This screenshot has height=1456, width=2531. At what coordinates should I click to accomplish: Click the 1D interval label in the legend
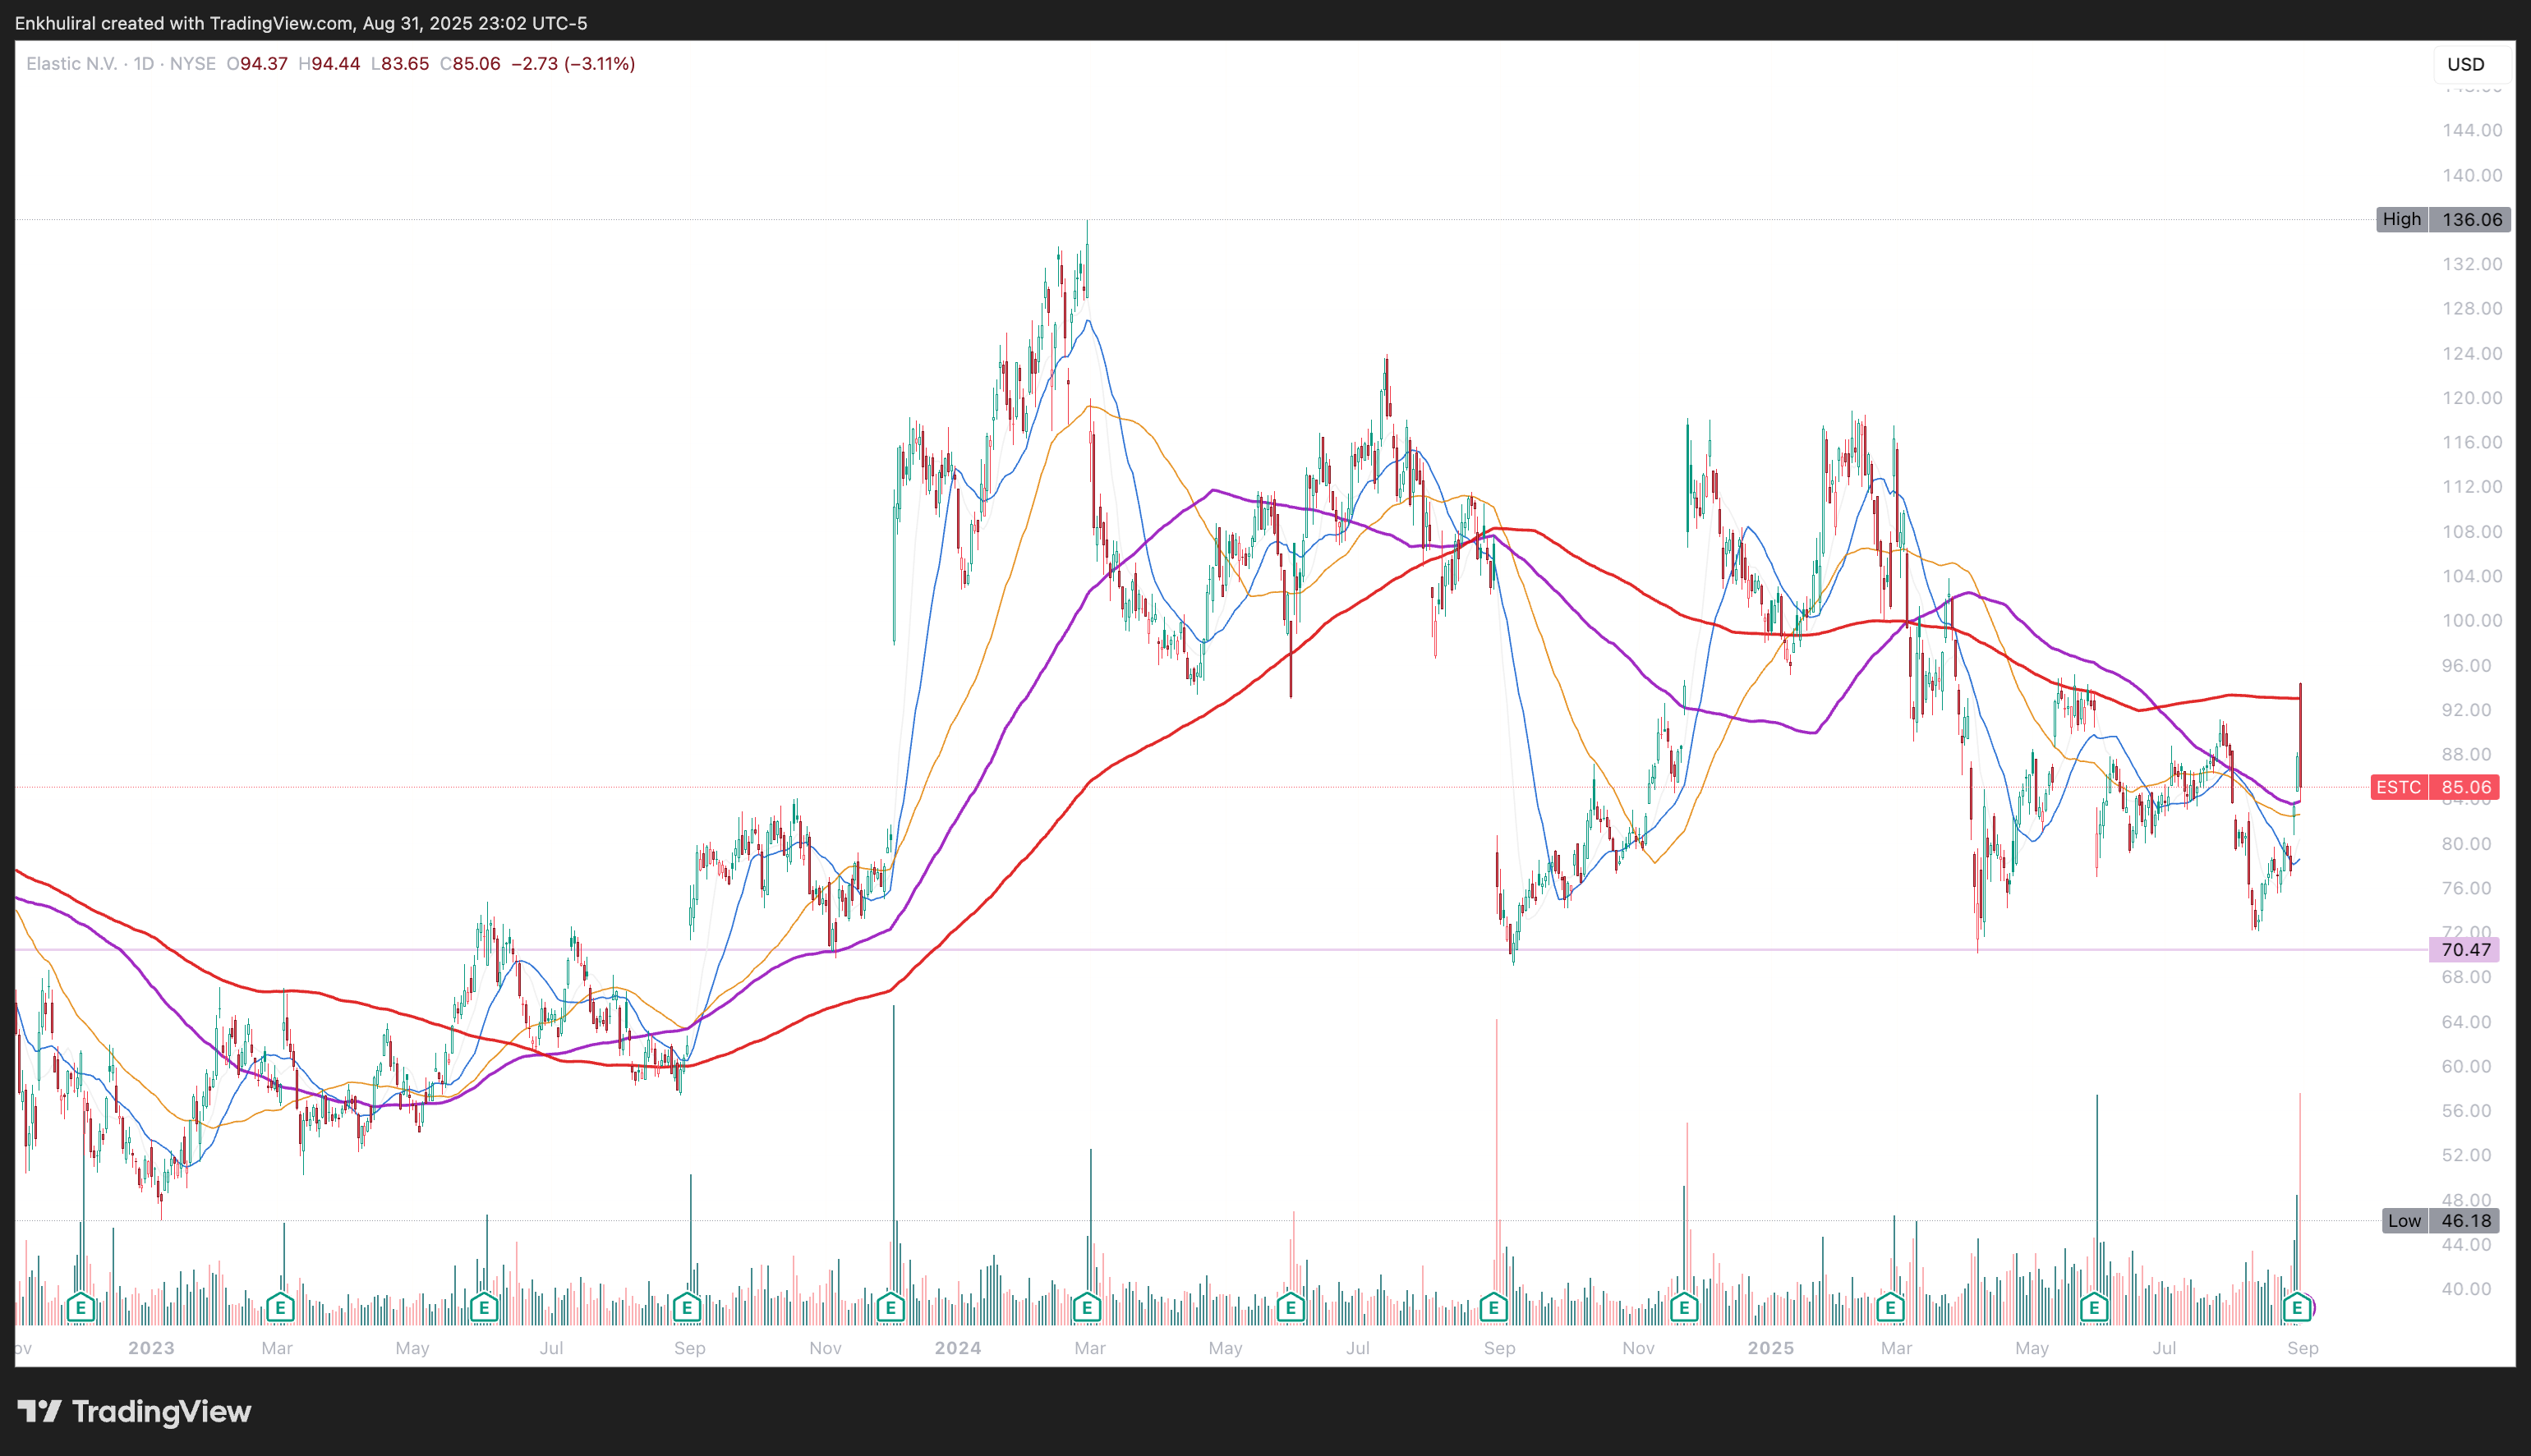pyautogui.click(x=144, y=64)
